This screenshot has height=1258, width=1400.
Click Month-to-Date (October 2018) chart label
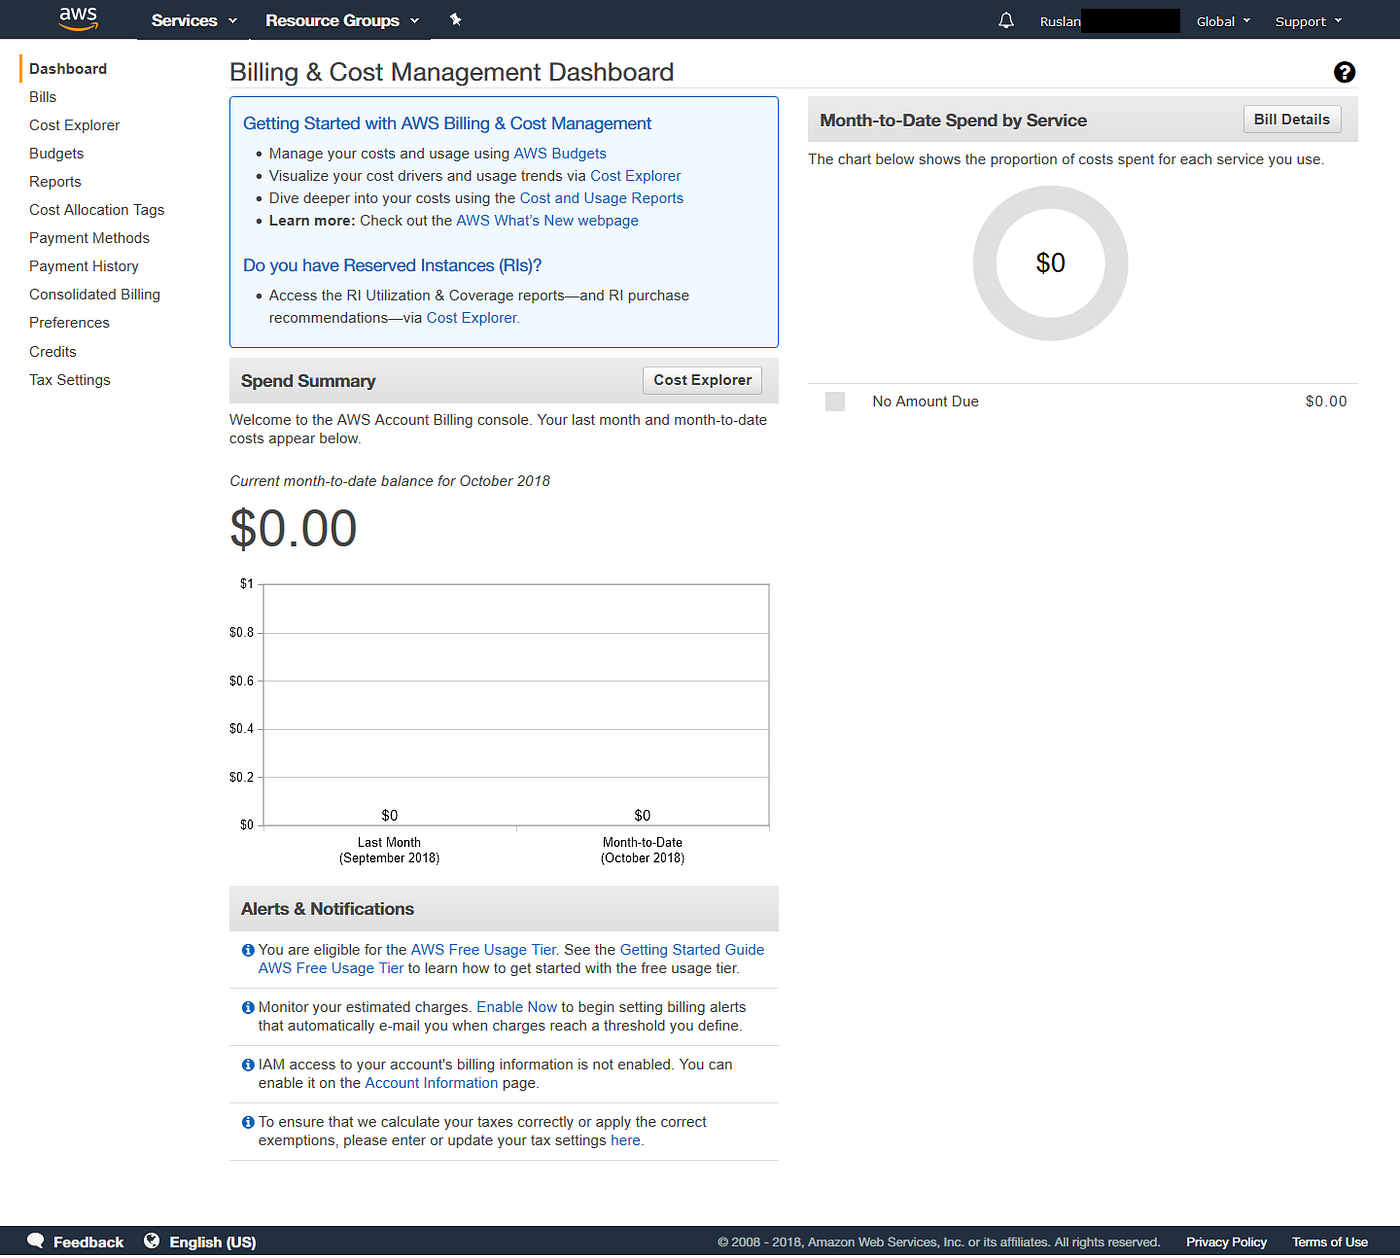pos(642,851)
